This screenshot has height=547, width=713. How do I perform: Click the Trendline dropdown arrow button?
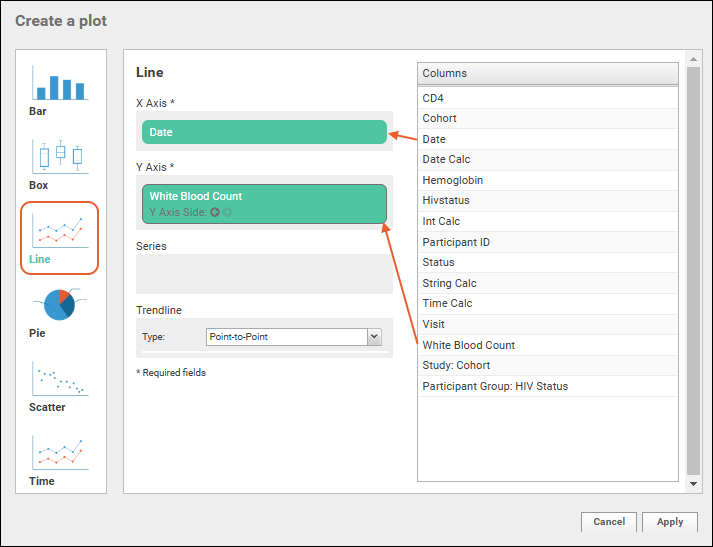coord(375,337)
